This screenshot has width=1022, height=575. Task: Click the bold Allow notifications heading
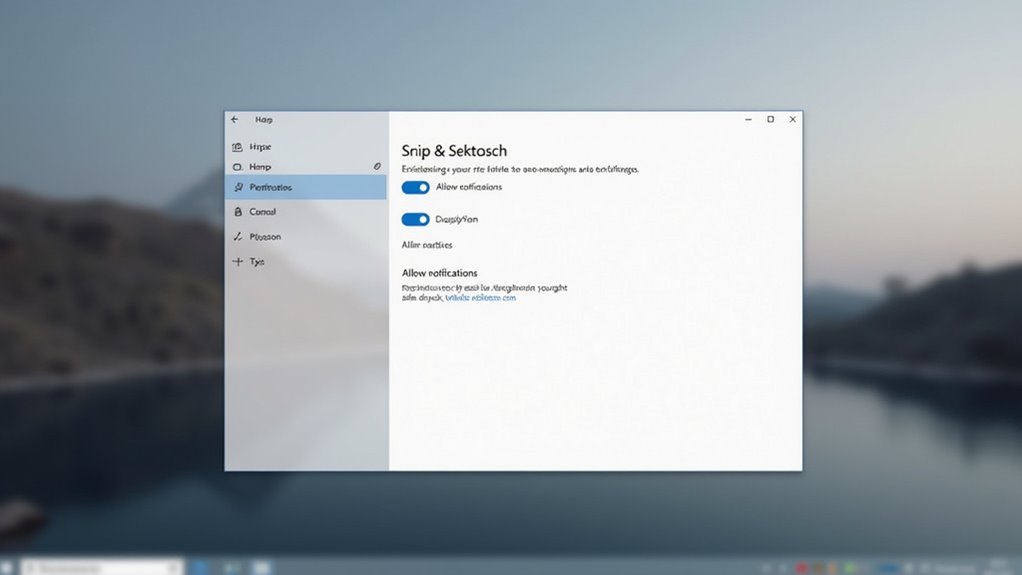click(439, 273)
